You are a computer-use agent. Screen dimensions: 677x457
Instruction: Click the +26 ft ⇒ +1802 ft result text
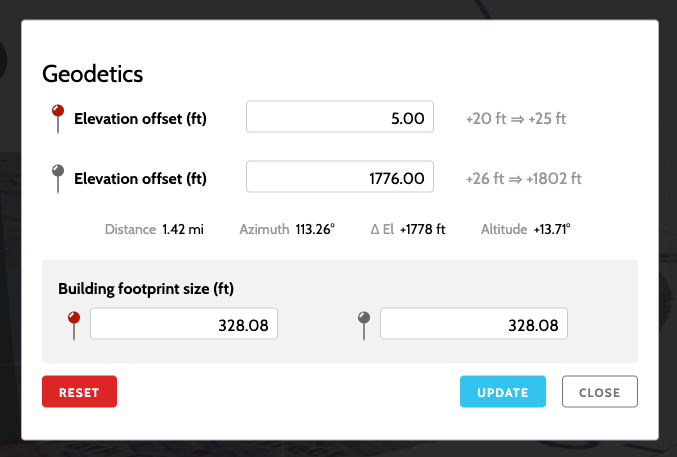point(524,179)
